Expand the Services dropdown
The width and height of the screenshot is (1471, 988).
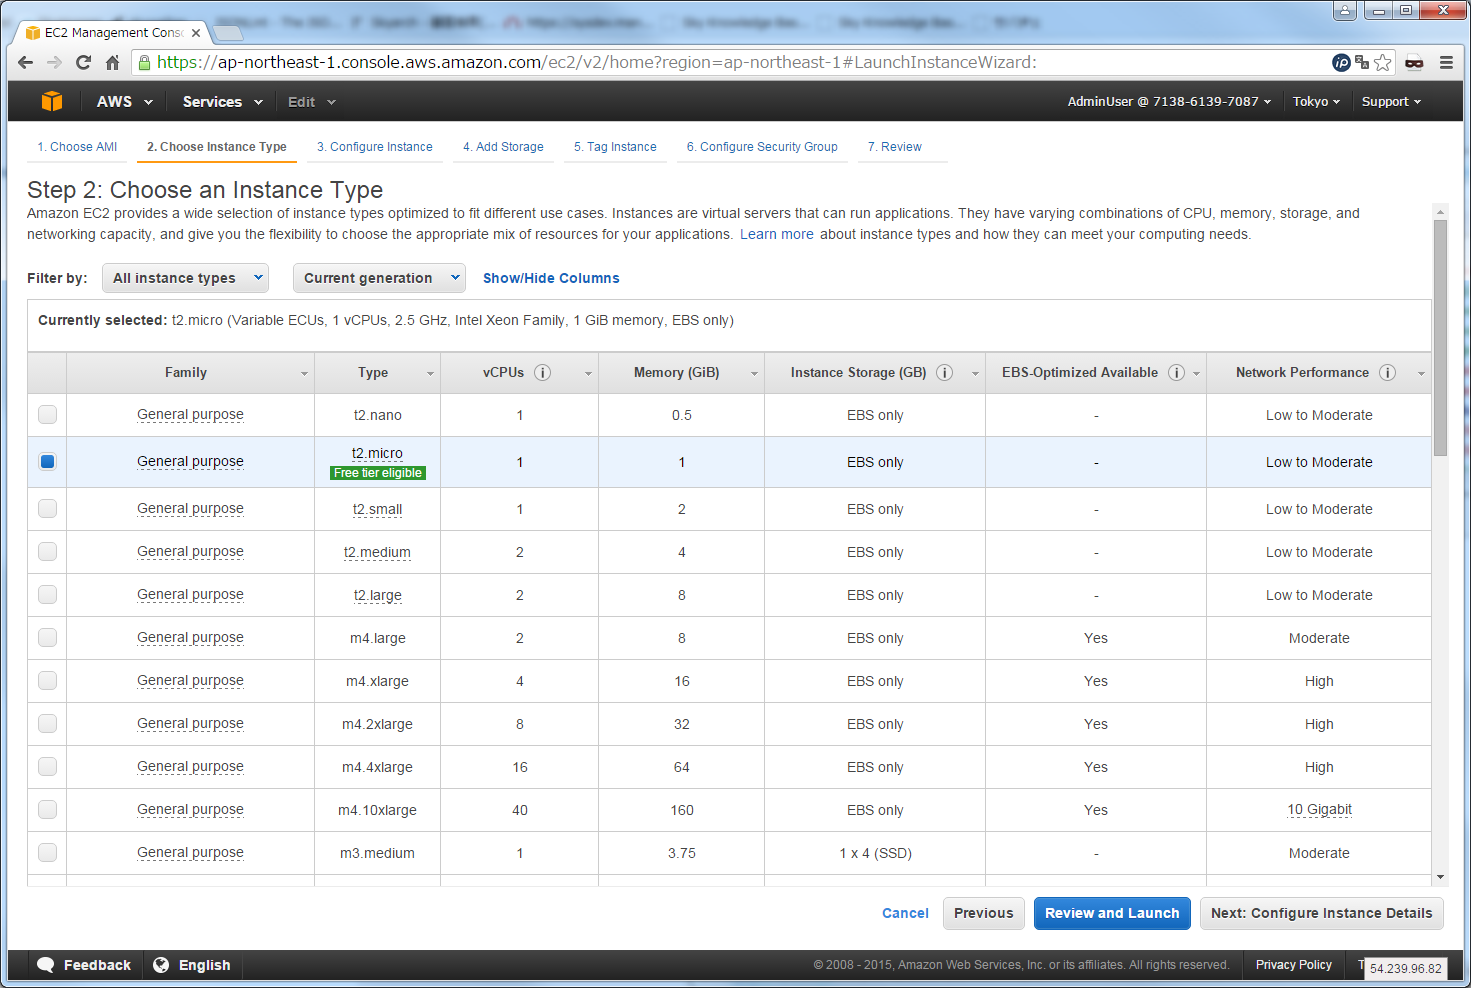click(x=223, y=102)
